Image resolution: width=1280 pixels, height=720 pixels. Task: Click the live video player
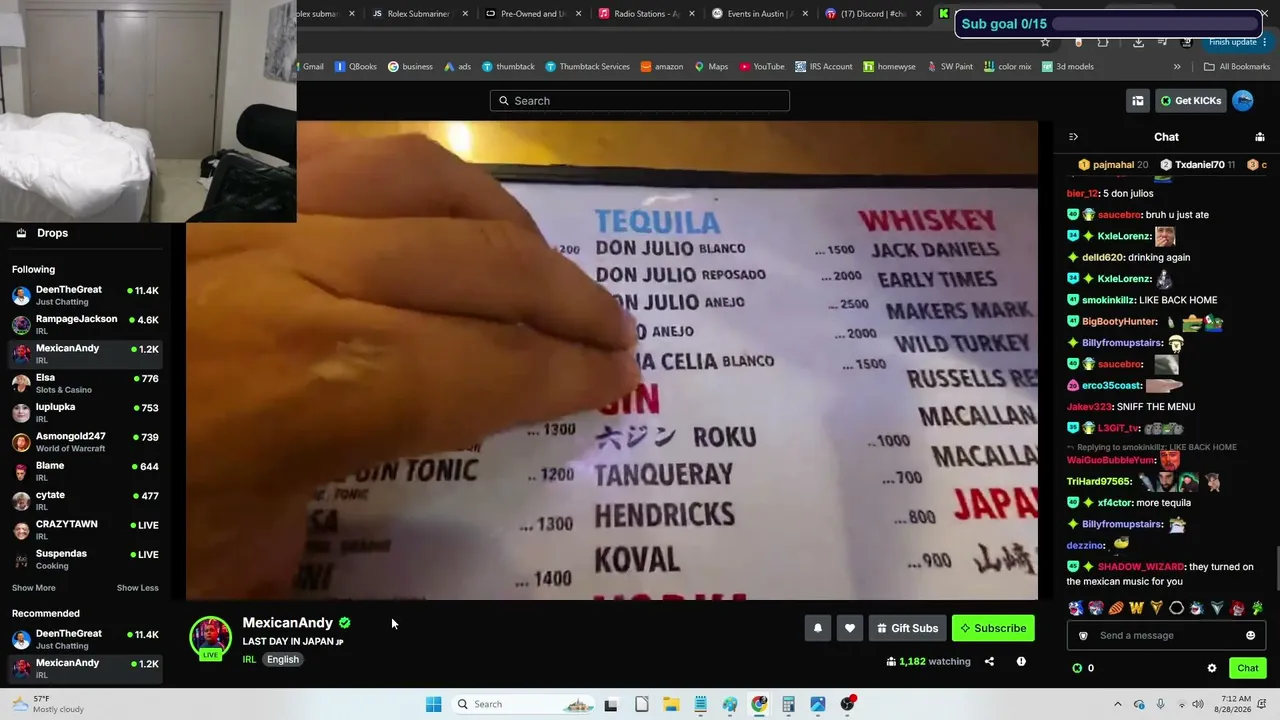(612, 360)
